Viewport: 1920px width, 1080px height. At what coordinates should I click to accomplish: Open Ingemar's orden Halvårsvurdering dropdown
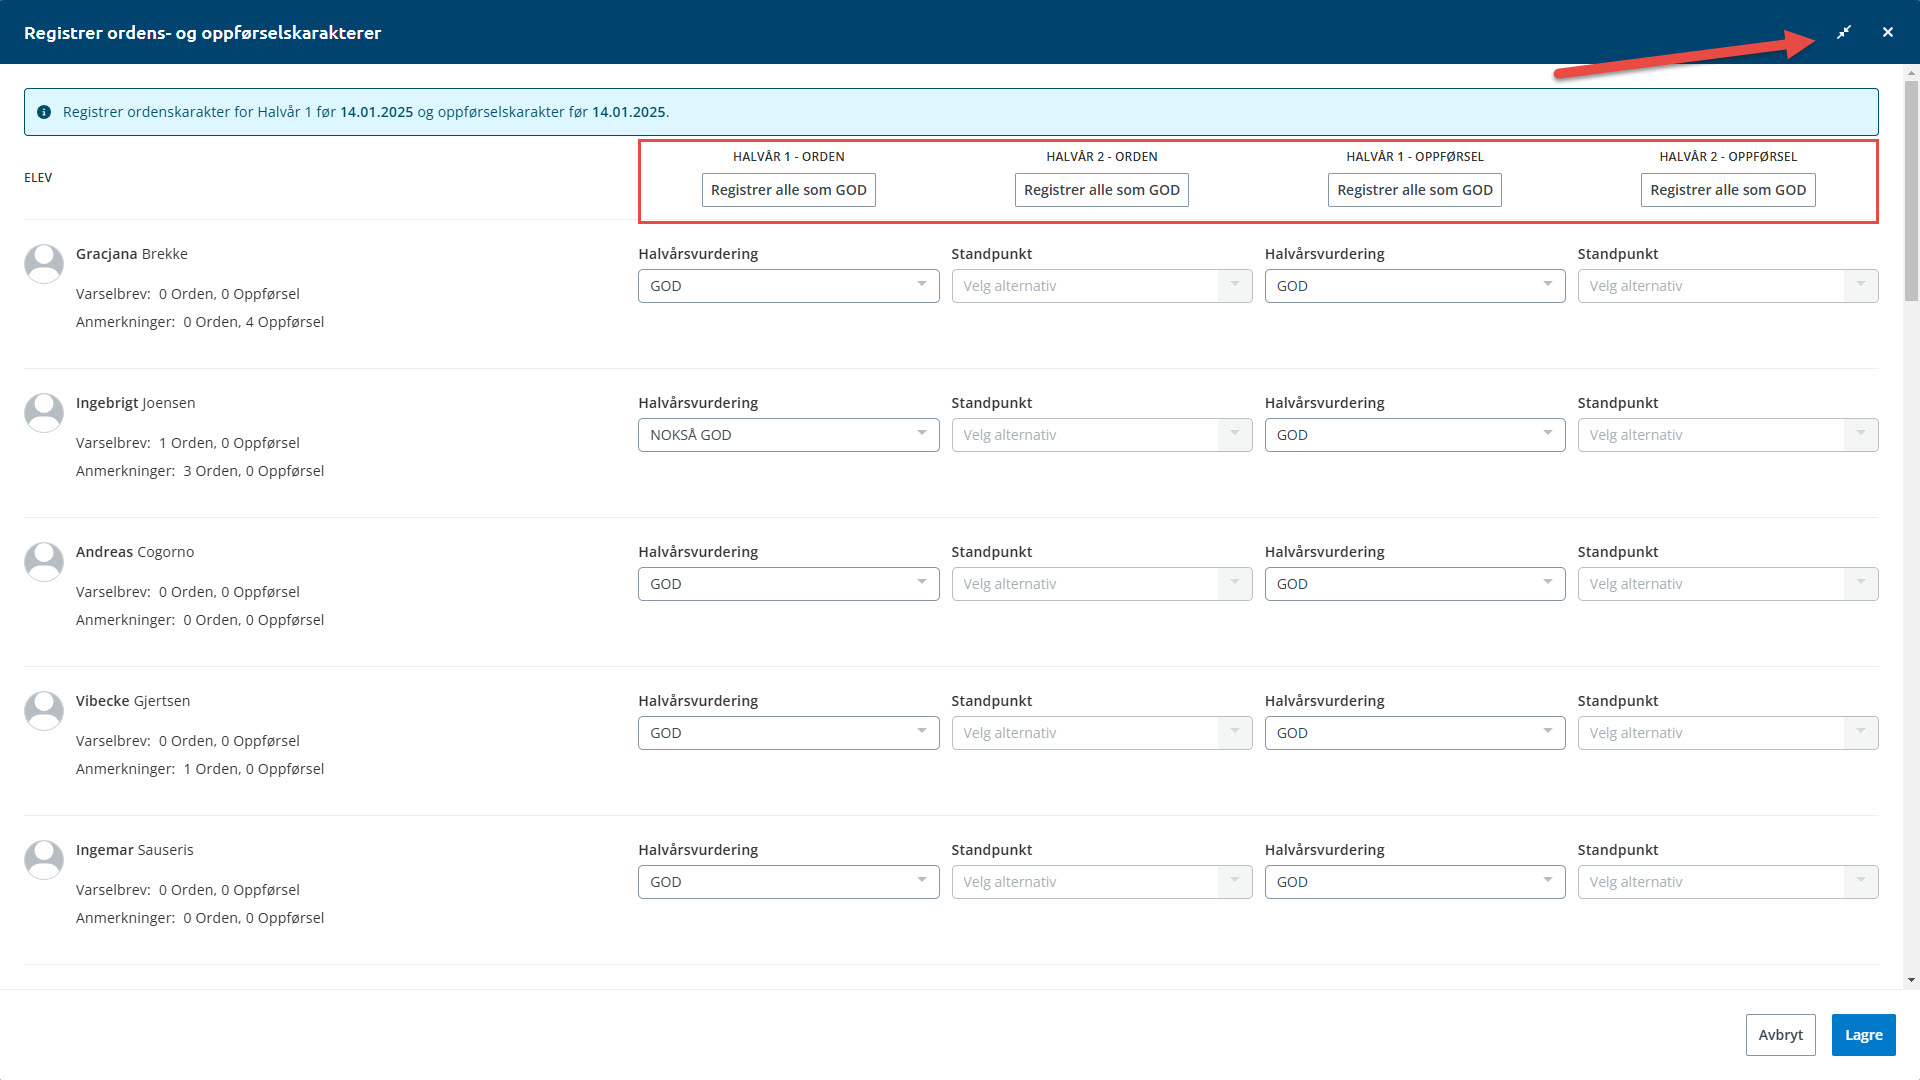pyautogui.click(x=788, y=882)
